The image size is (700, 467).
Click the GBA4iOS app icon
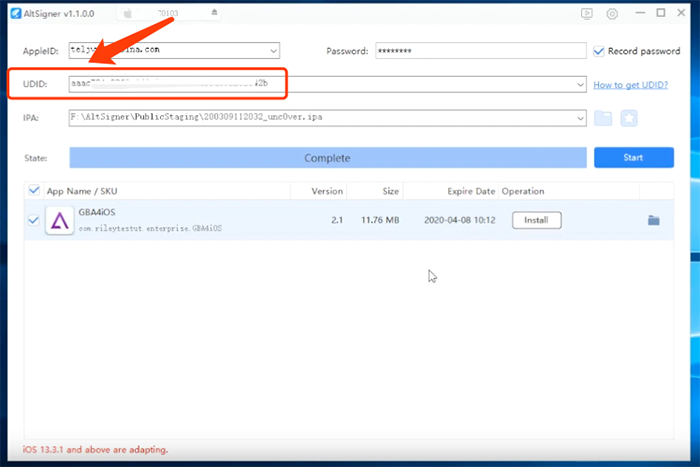pos(59,220)
